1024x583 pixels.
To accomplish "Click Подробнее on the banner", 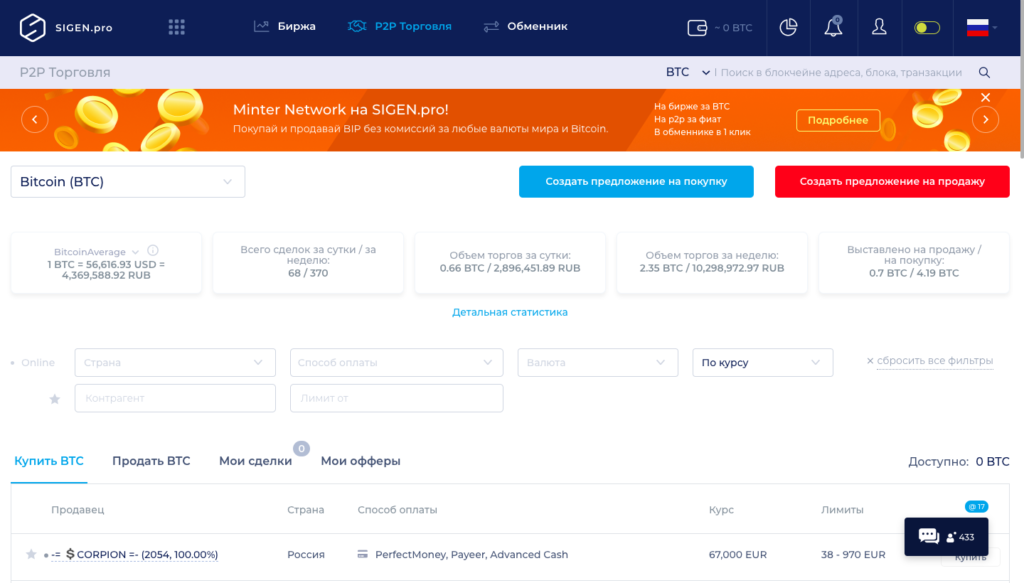I will point(838,120).
